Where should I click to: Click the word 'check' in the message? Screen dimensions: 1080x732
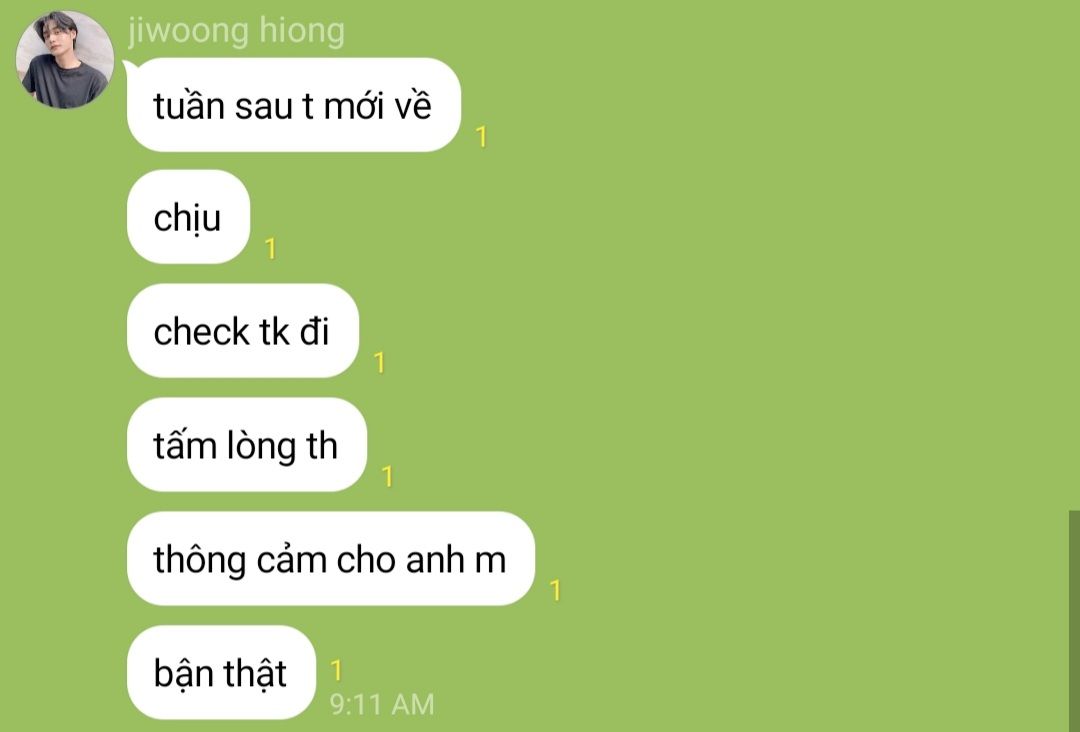point(201,331)
